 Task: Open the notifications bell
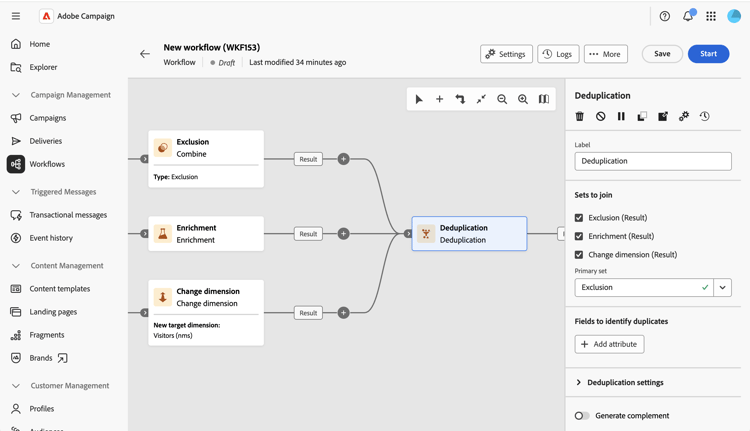pyautogui.click(x=688, y=16)
